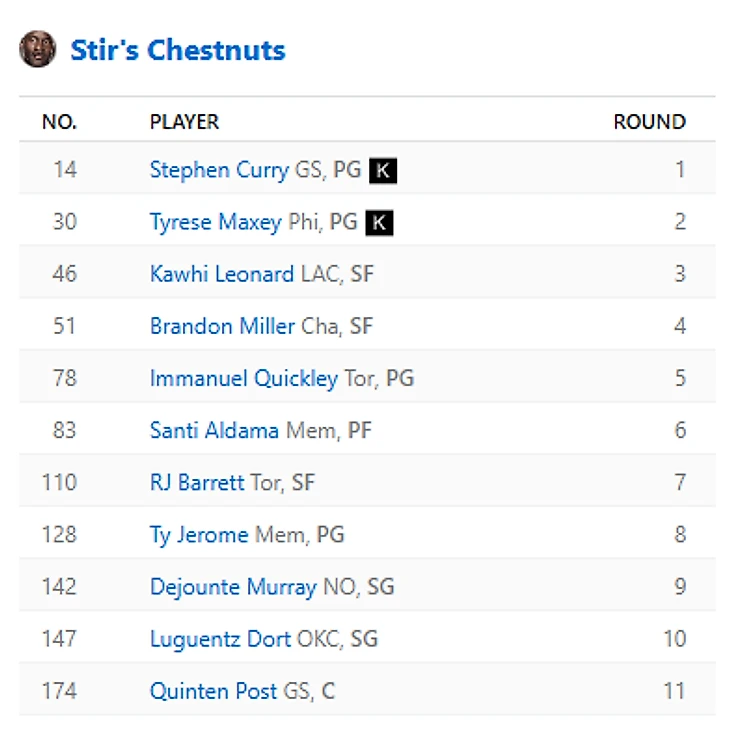Open Dejounte Murray player profile
Screen dimensions: 730x745
pyautogui.click(x=232, y=586)
